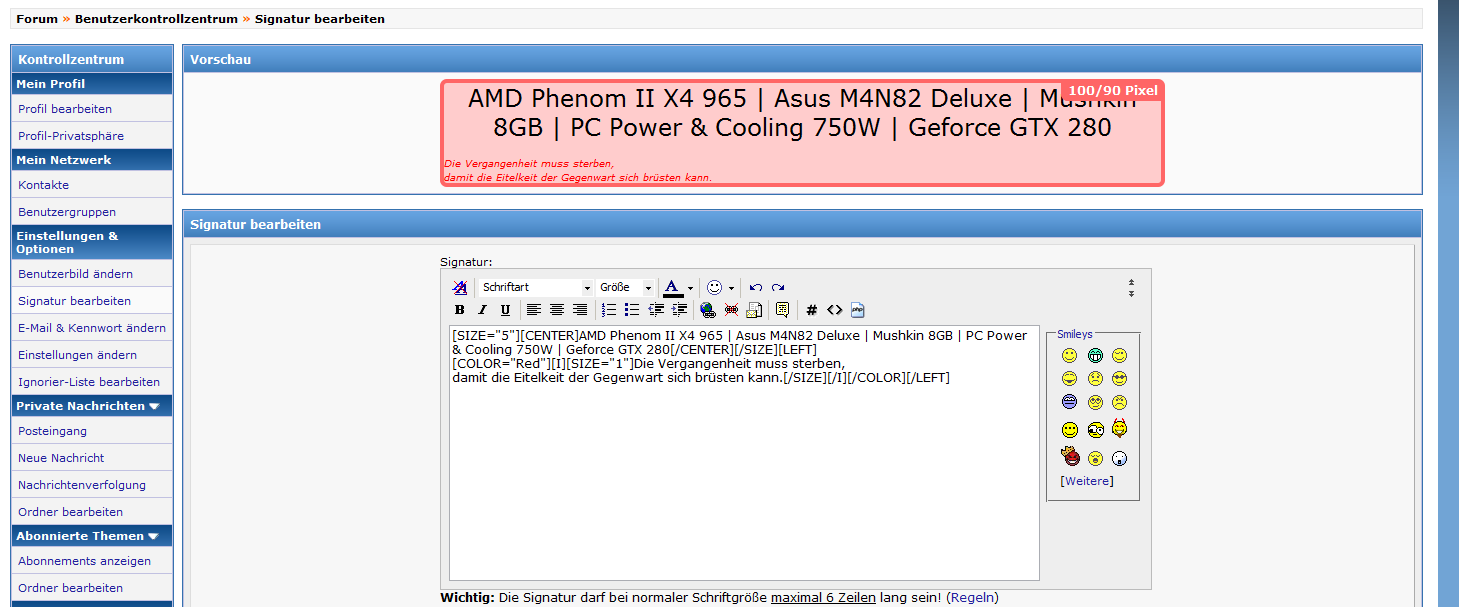The image size is (1459, 607).
Task: Shrink editor height with up arrows
Action: pyautogui.click(x=1131, y=282)
